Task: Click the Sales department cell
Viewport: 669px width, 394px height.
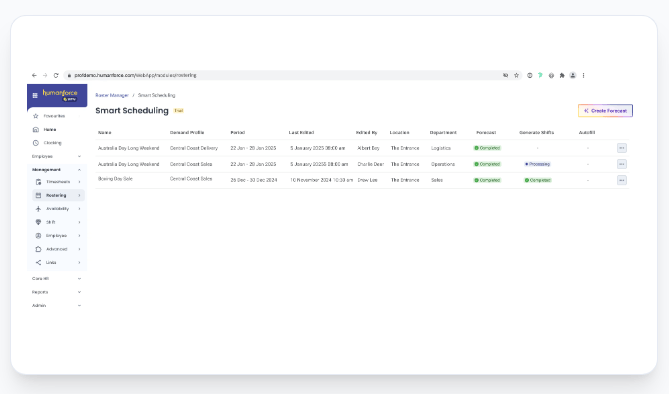Action: [437, 180]
